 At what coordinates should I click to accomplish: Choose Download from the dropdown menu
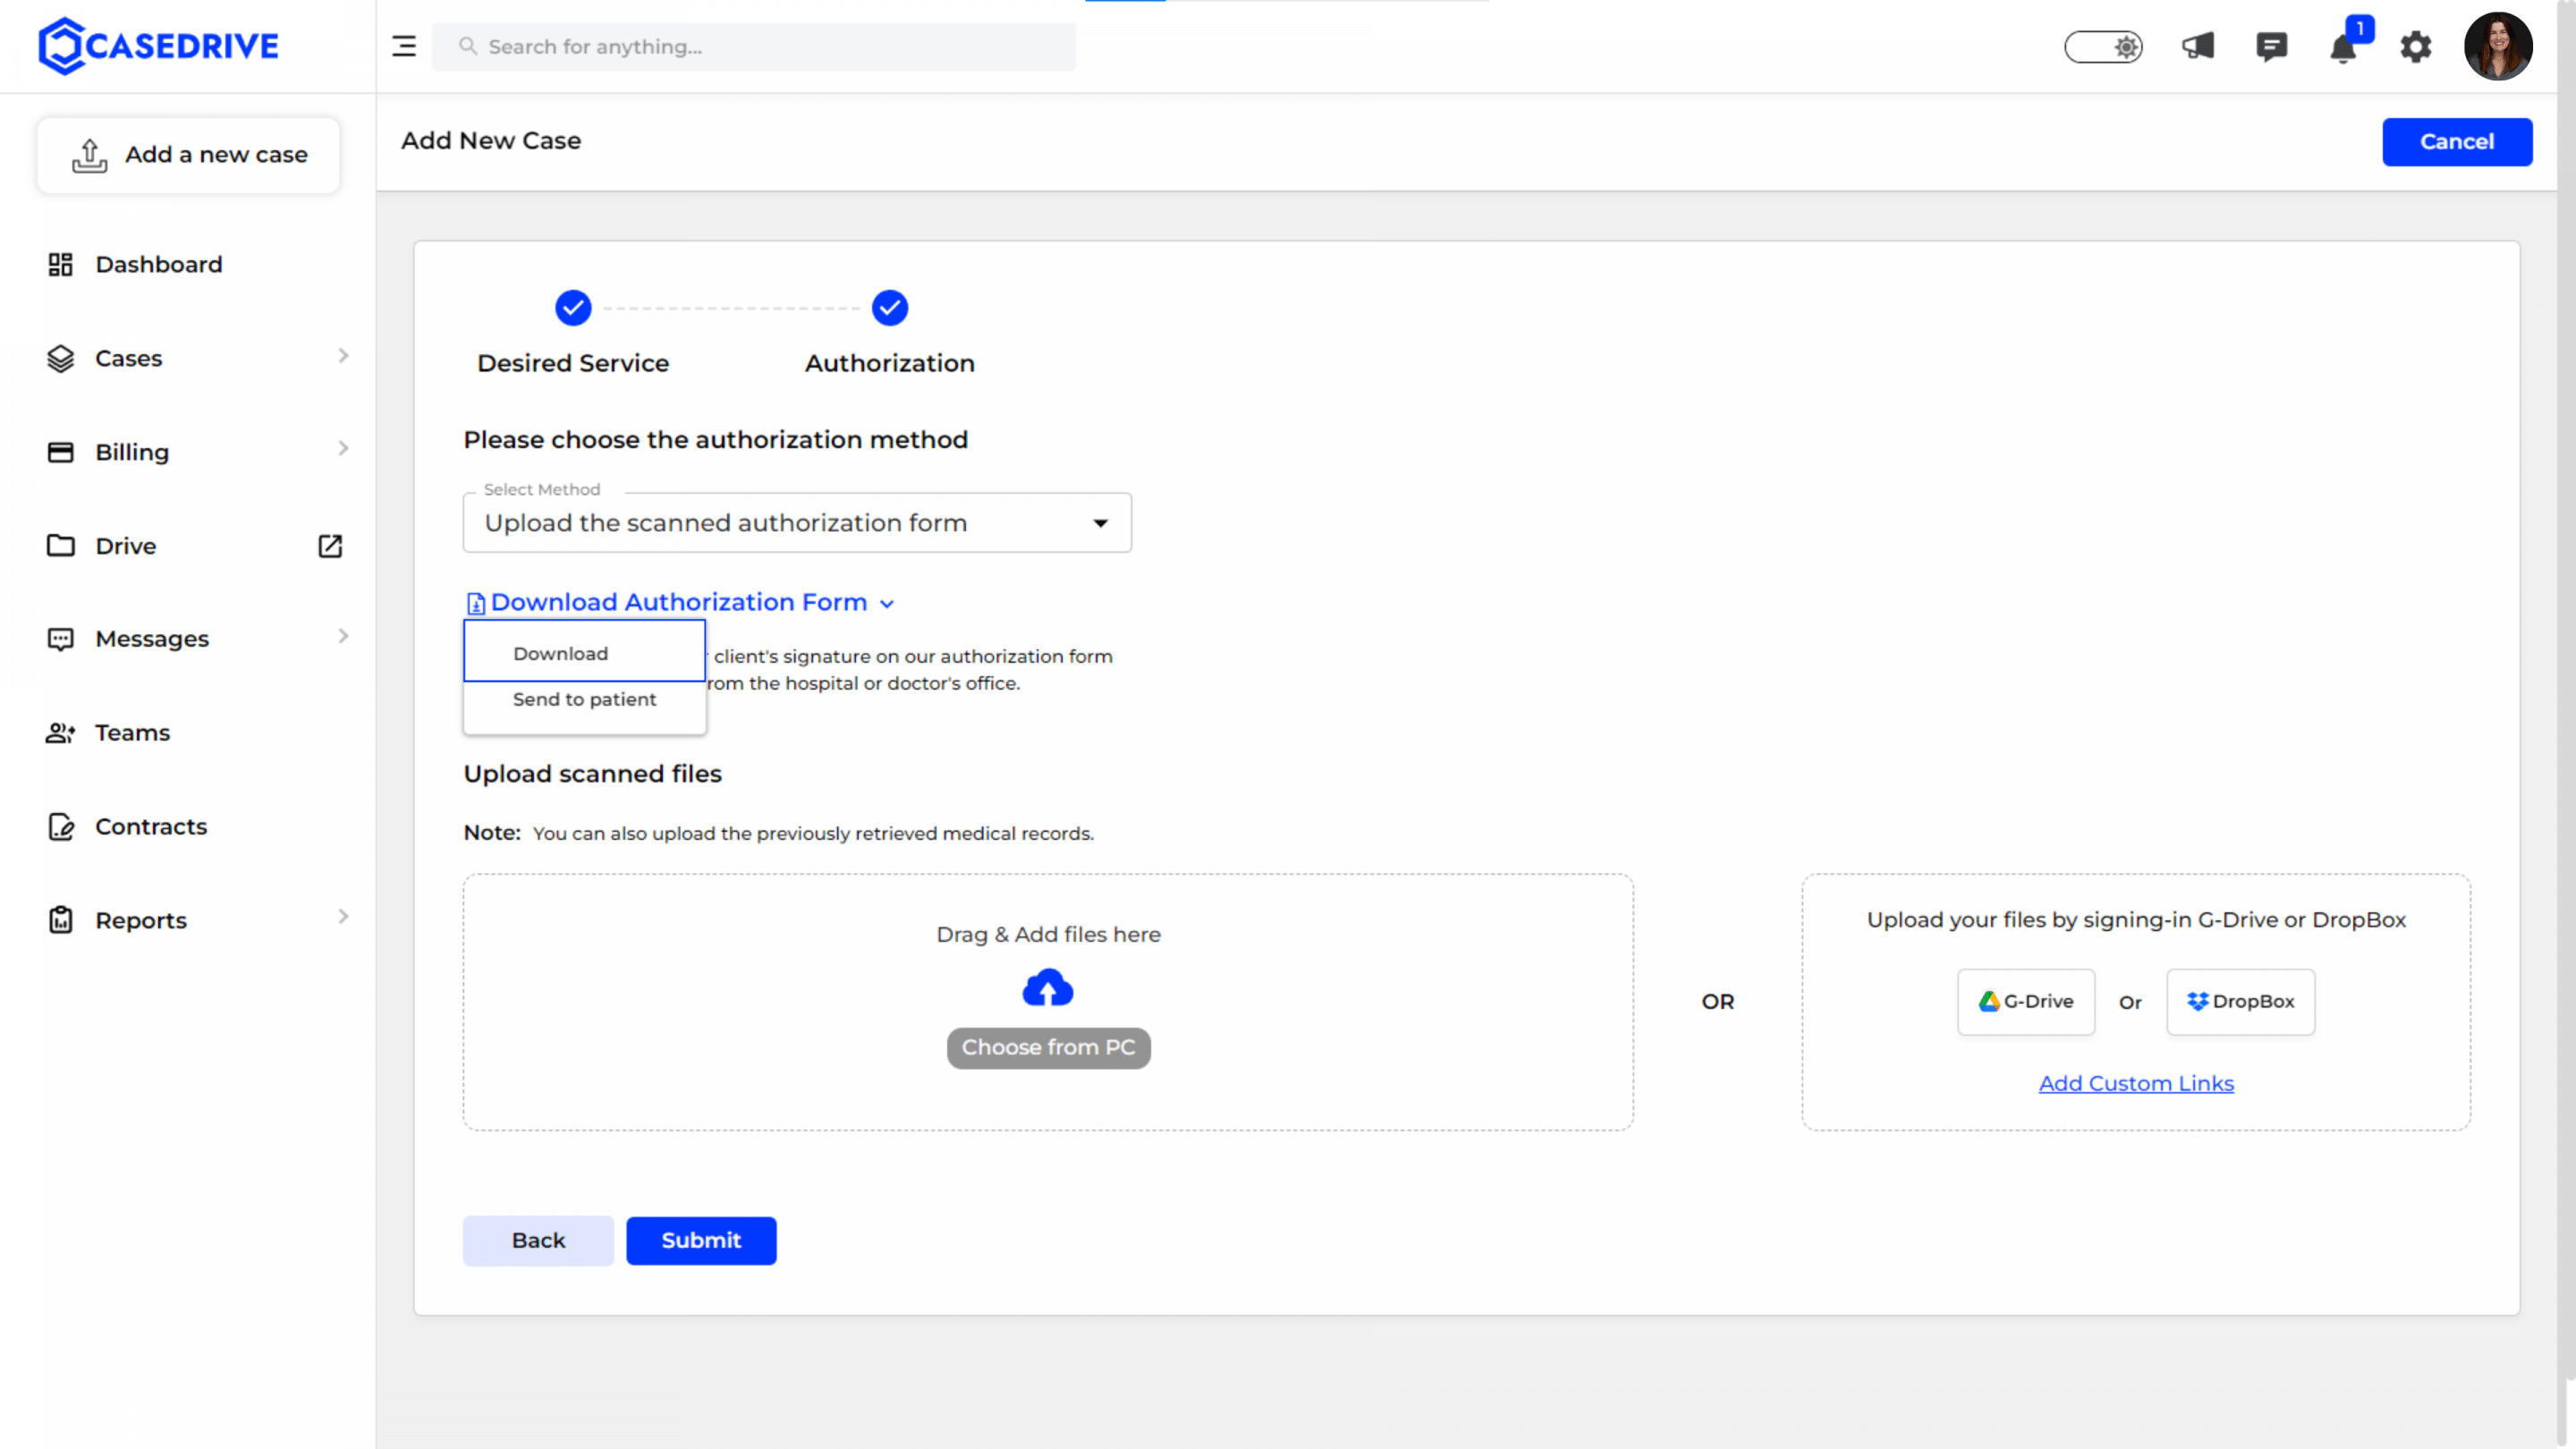pyautogui.click(x=584, y=653)
